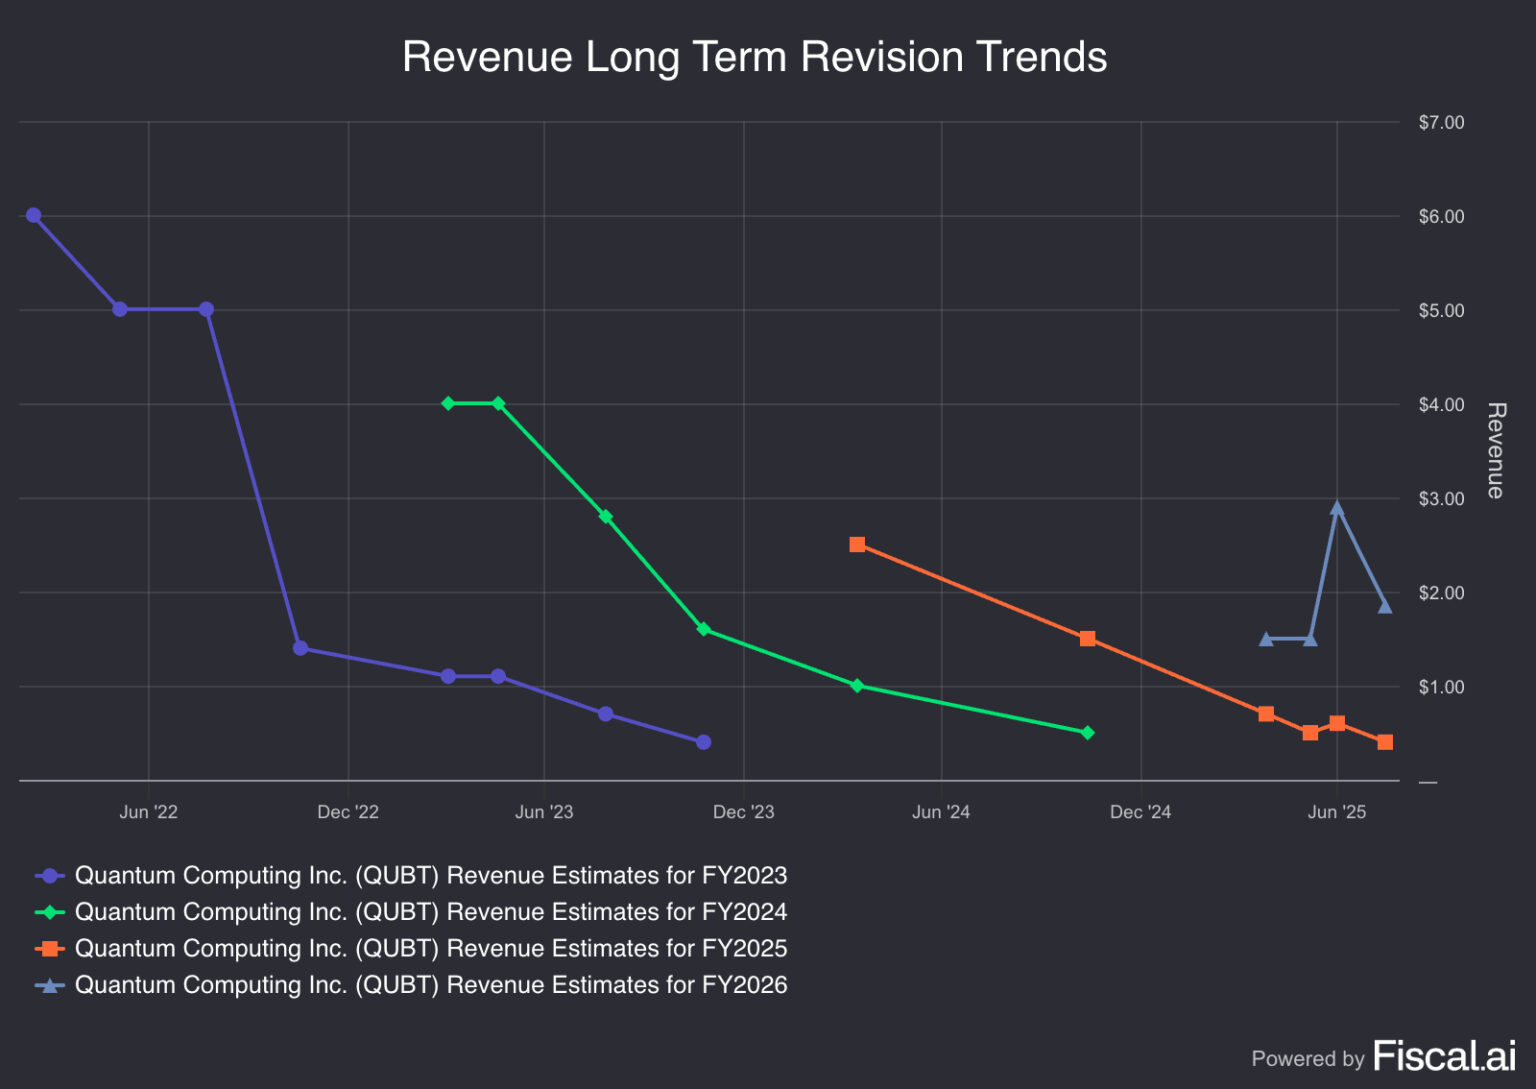The width and height of the screenshot is (1536, 1089).
Task: Select the last FY2023 purple point near Dec '23
Action: click(x=703, y=742)
